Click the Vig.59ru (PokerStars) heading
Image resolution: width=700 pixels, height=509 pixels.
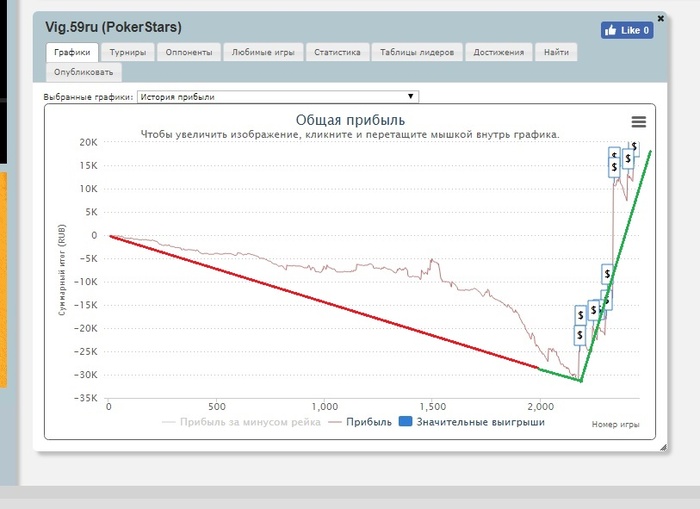[x=113, y=27]
